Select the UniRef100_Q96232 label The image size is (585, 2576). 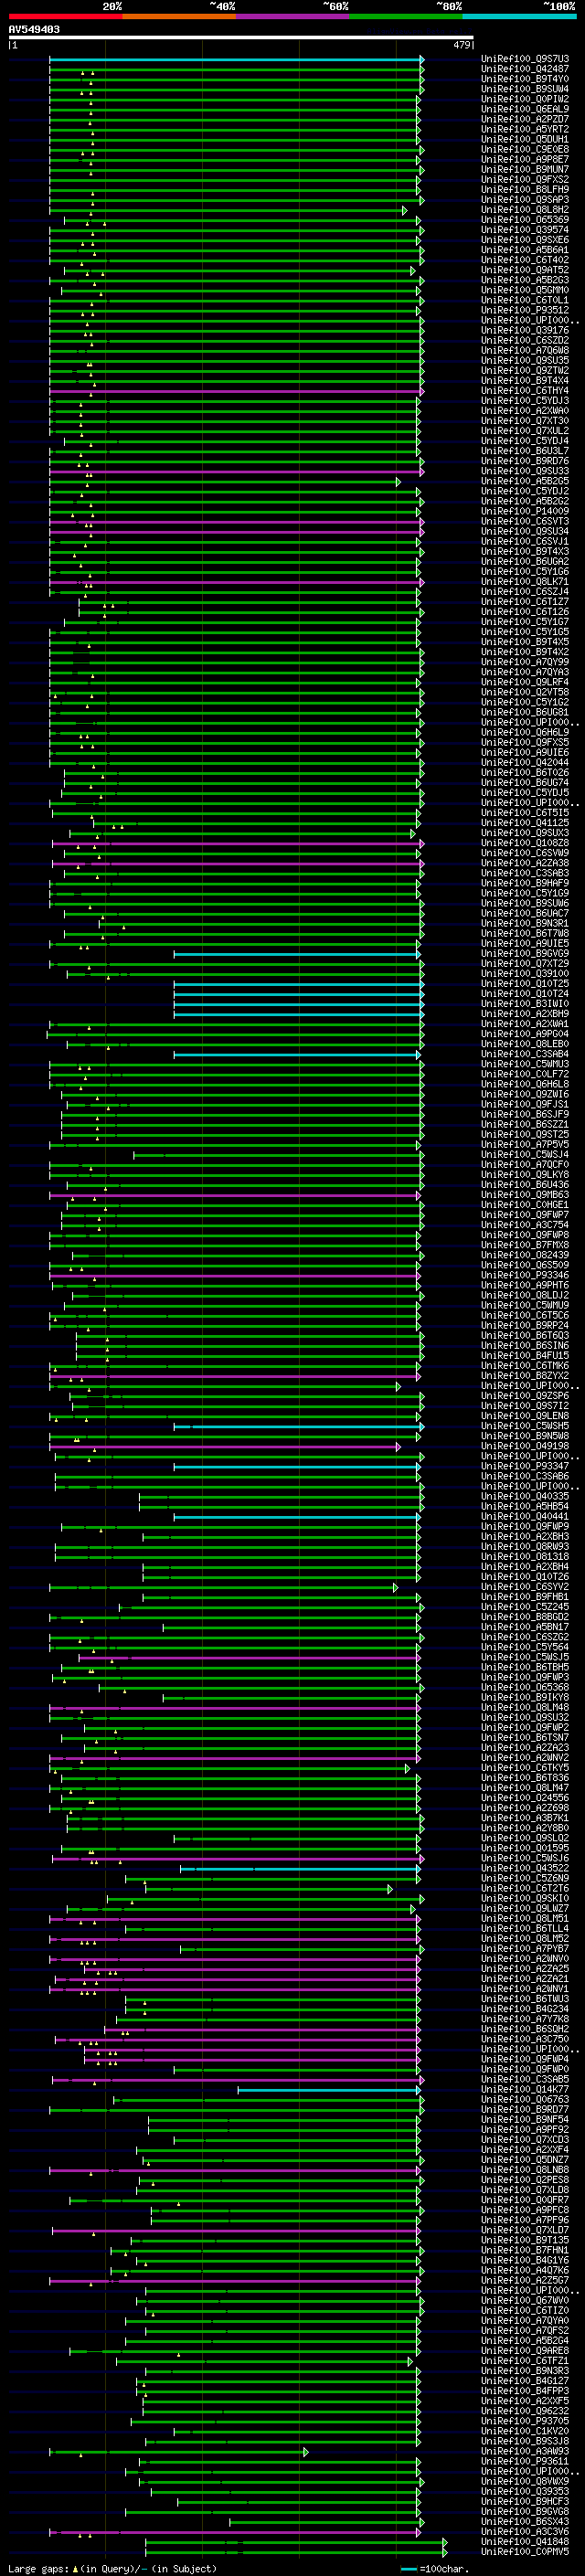pyautogui.click(x=525, y=2412)
